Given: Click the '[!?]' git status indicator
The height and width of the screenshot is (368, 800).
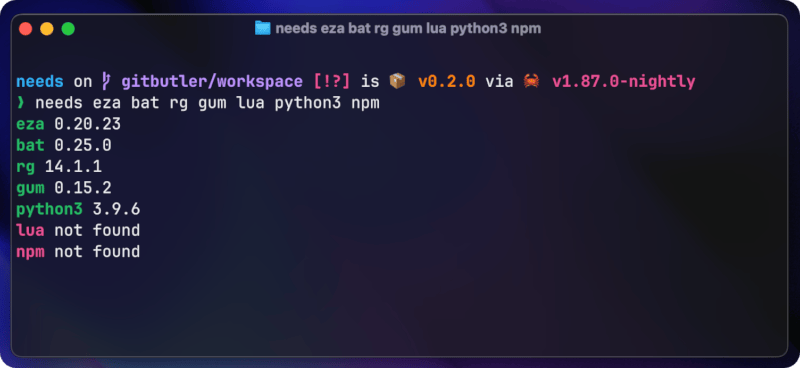Looking at the screenshot, I should pos(332,82).
